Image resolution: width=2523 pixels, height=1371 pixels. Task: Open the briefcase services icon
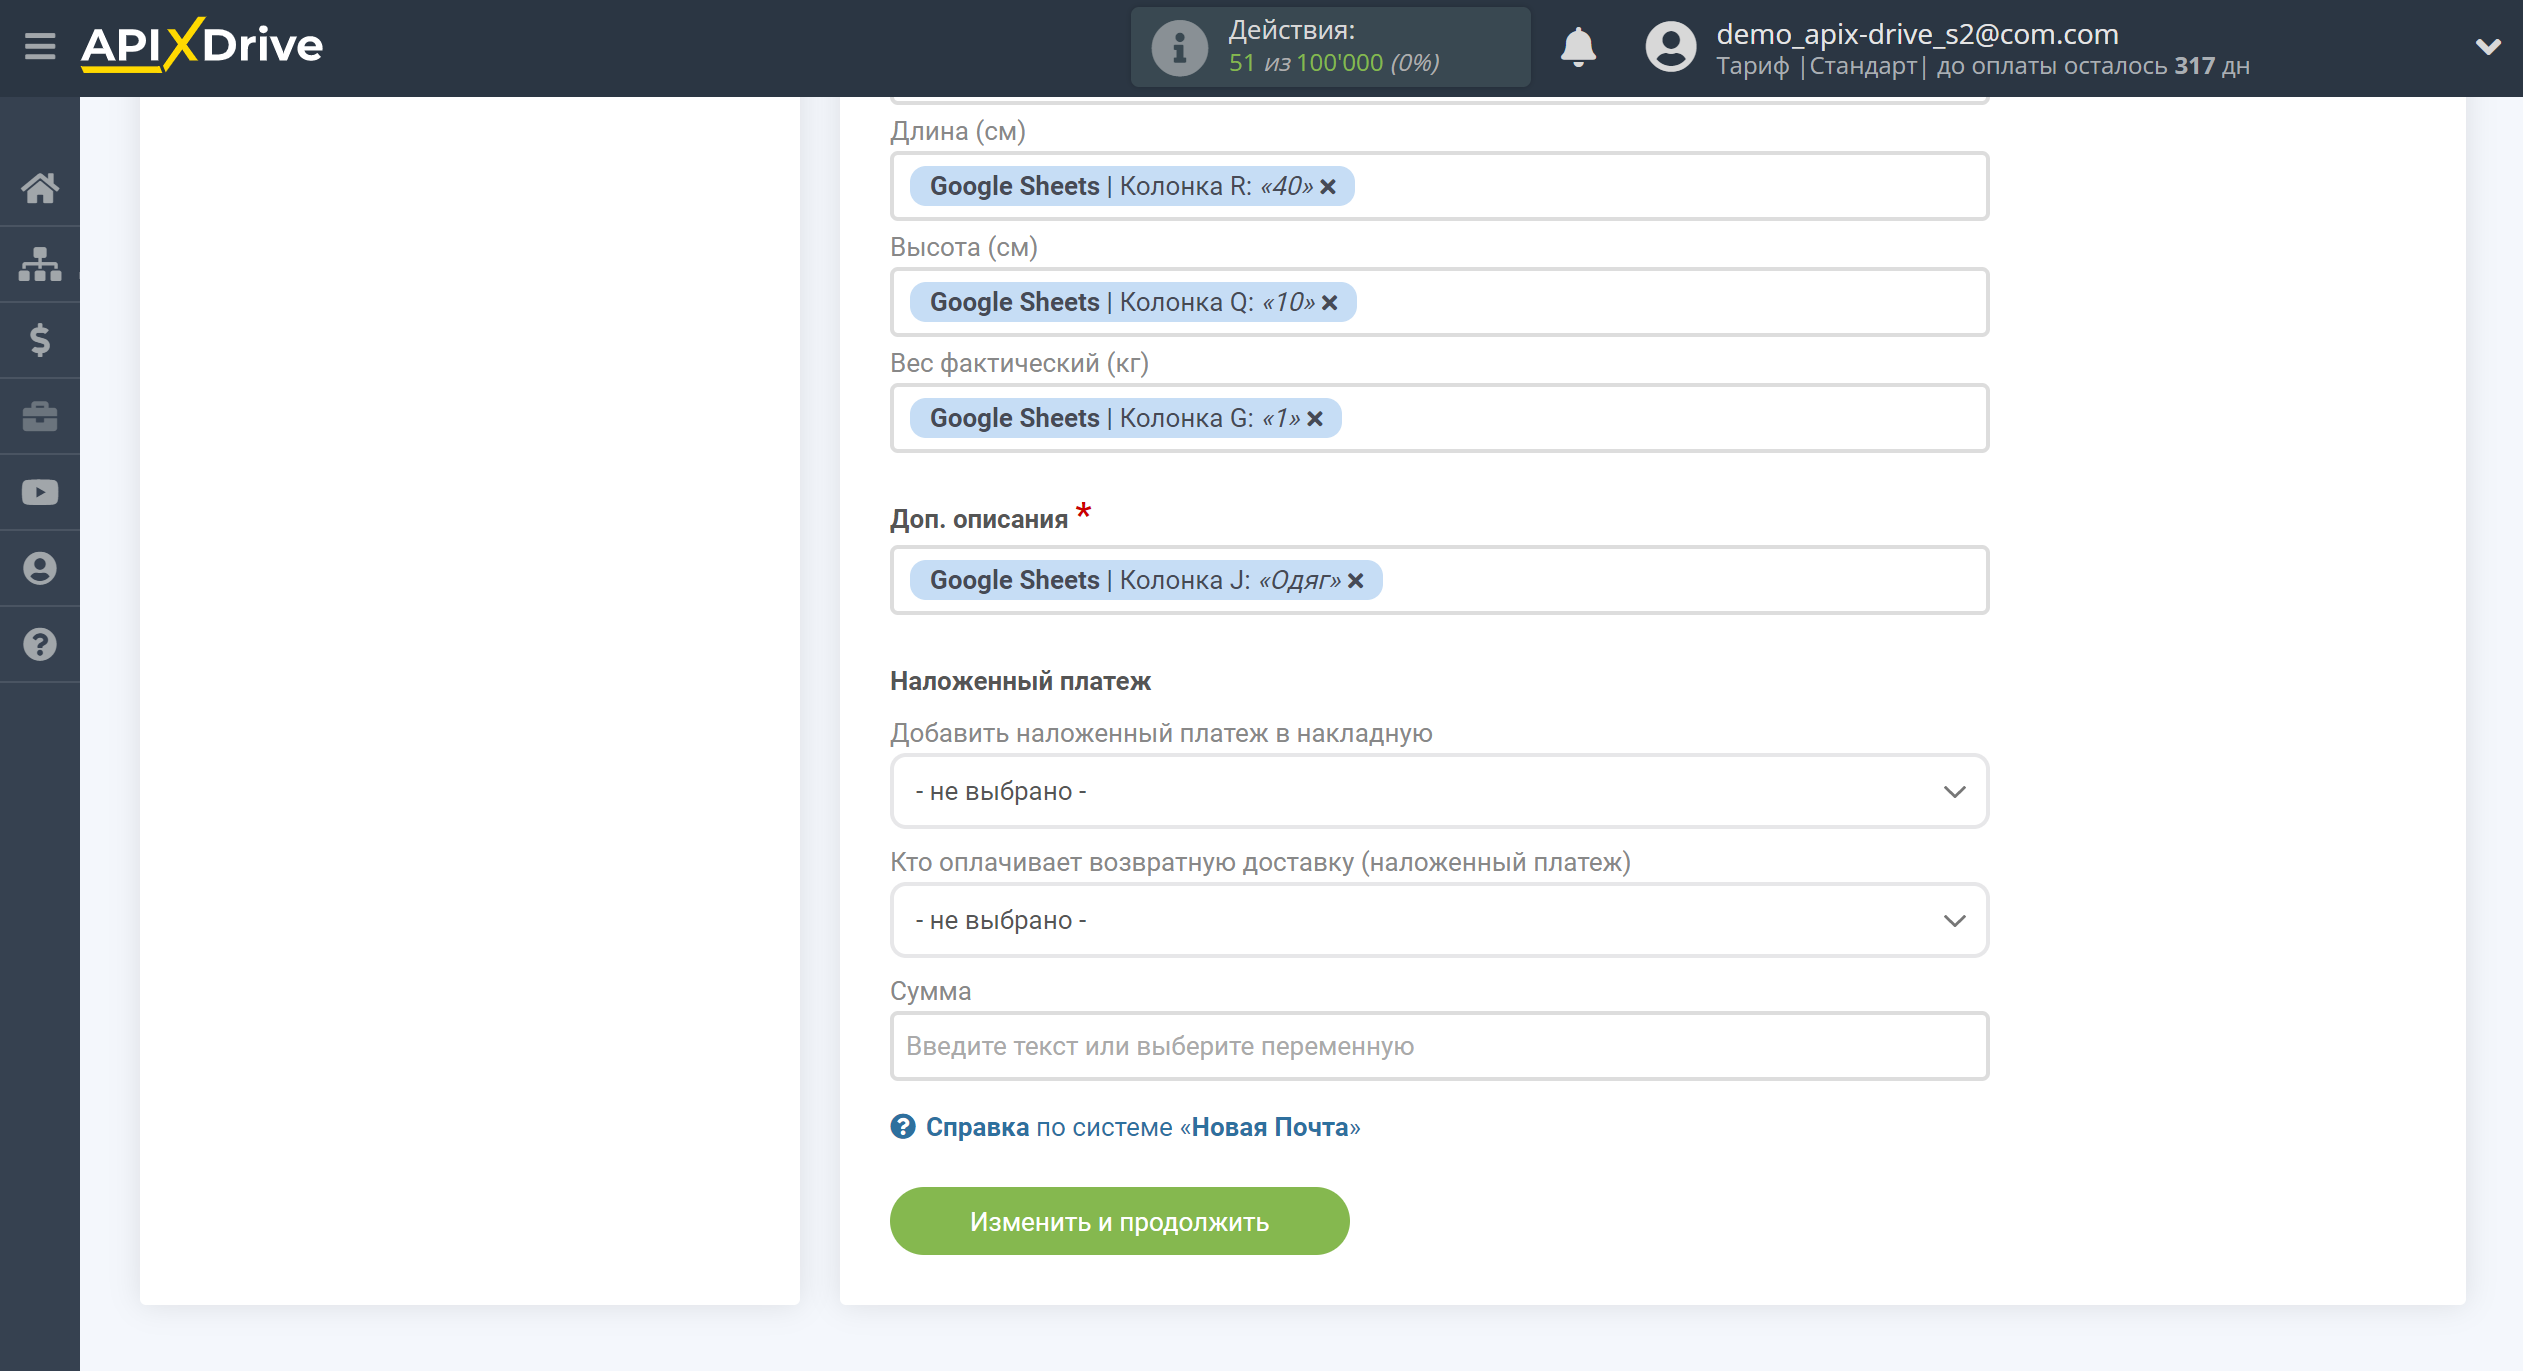(40, 416)
